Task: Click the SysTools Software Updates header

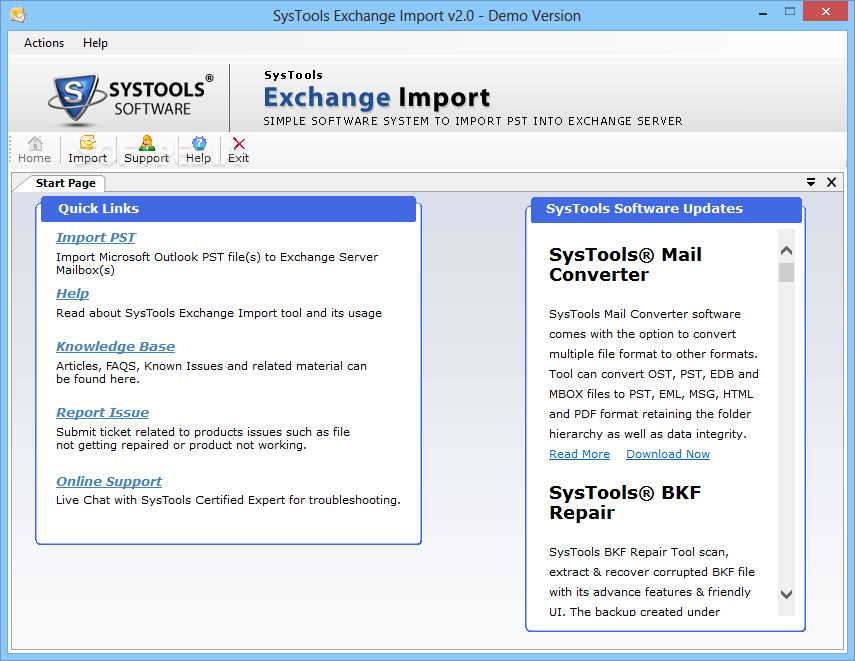Action: [666, 209]
